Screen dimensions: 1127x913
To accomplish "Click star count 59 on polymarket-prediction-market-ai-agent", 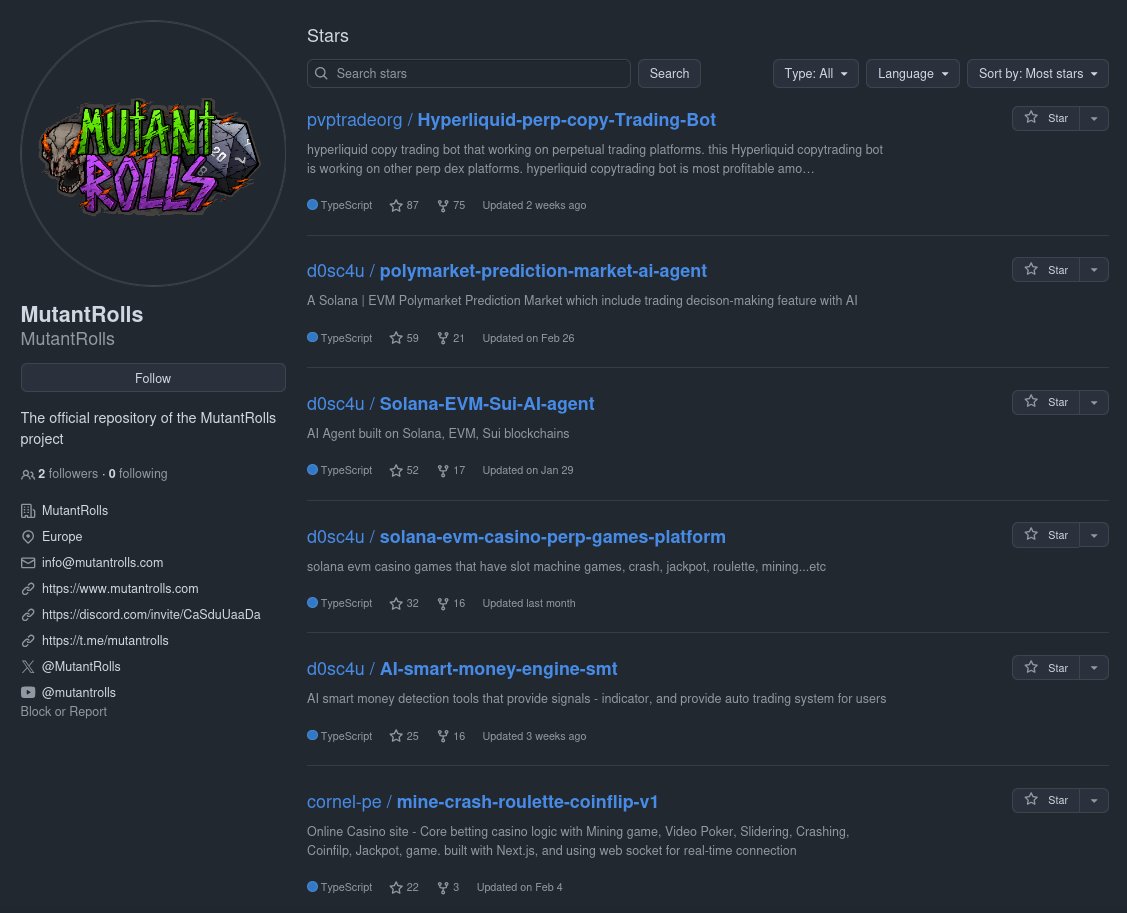I will 404,338.
